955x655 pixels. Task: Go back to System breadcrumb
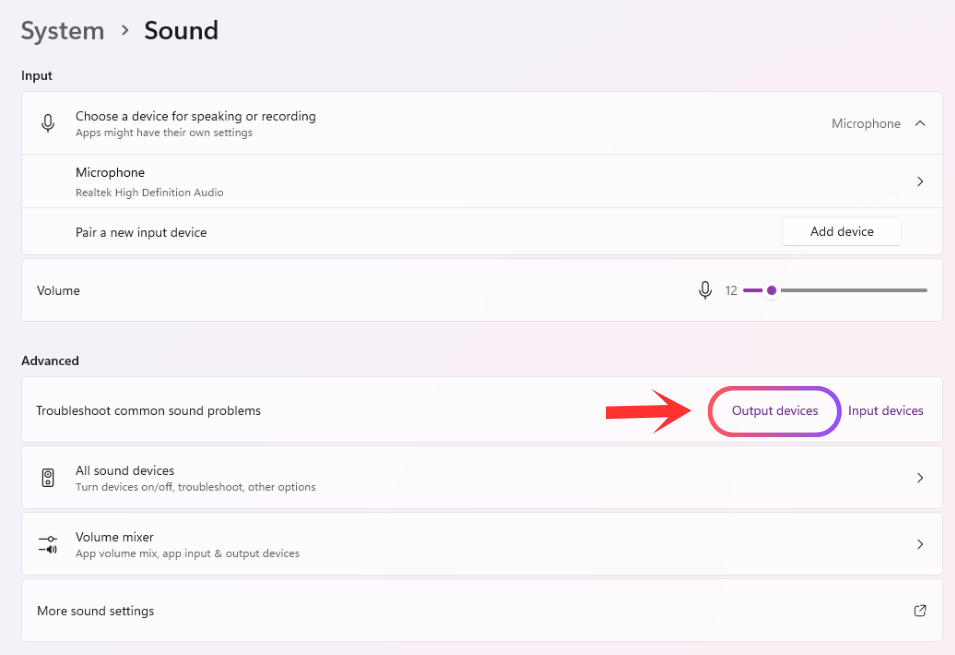[x=63, y=31]
